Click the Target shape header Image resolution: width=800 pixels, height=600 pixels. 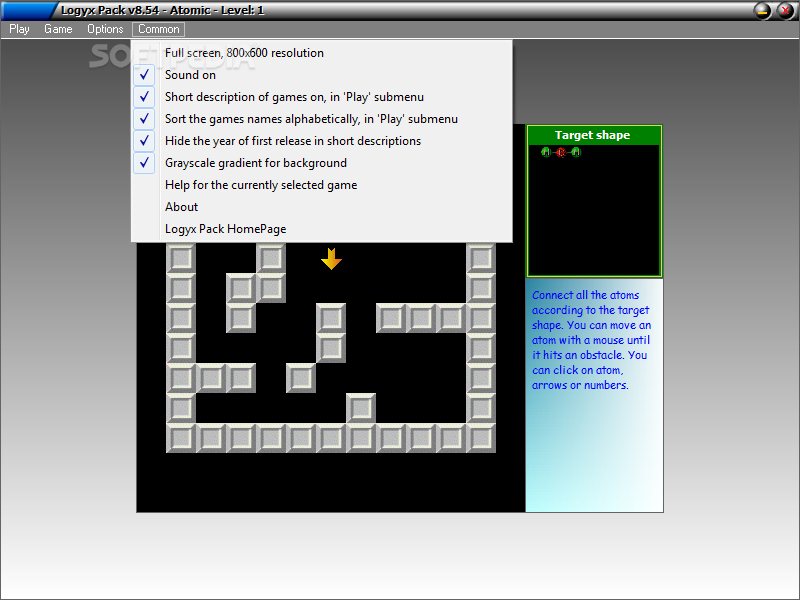(594, 135)
